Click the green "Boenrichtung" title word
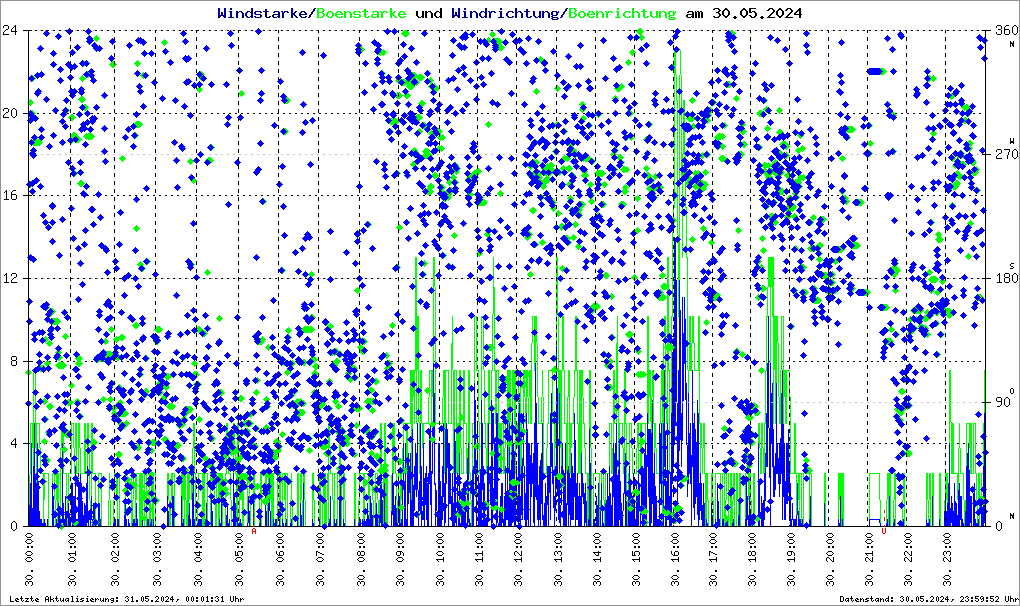 pos(622,13)
